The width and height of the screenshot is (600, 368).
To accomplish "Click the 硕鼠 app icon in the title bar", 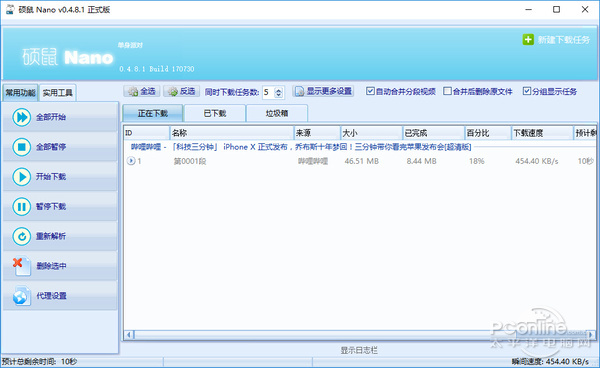I will pos(10,10).
